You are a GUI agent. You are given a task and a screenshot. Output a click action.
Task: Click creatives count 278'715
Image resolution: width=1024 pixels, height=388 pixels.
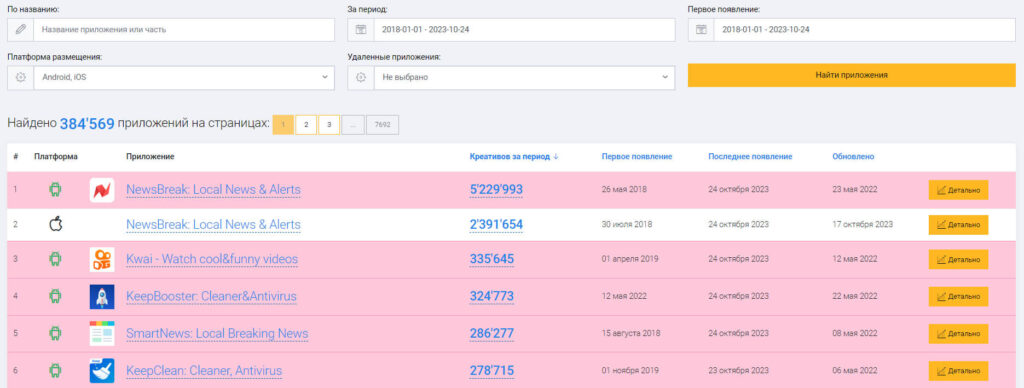pyautogui.click(x=492, y=370)
